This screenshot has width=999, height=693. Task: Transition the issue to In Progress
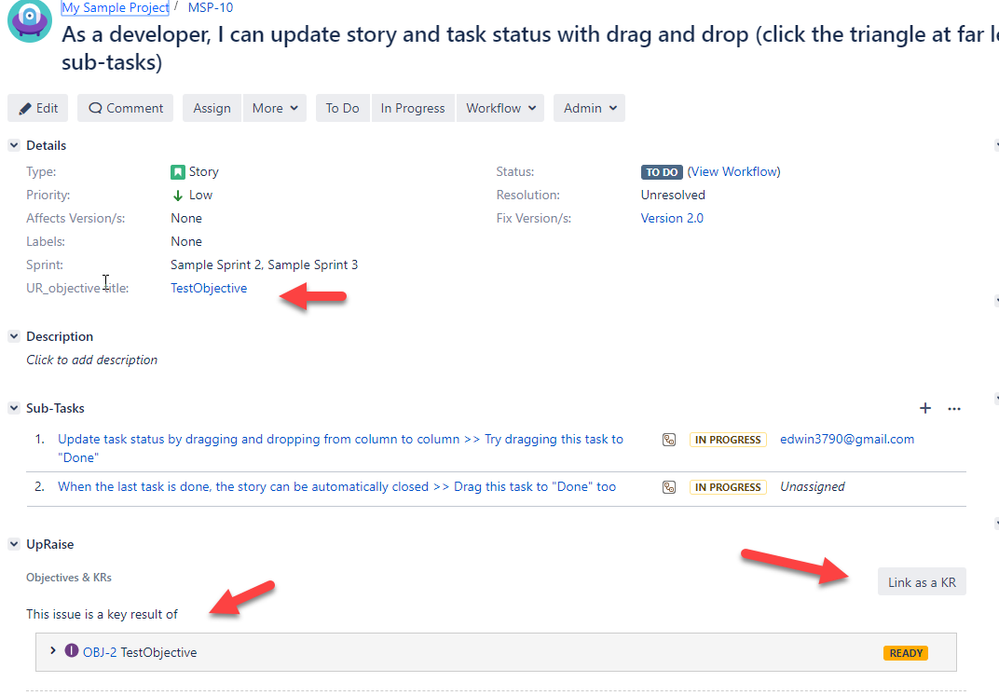point(413,108)
